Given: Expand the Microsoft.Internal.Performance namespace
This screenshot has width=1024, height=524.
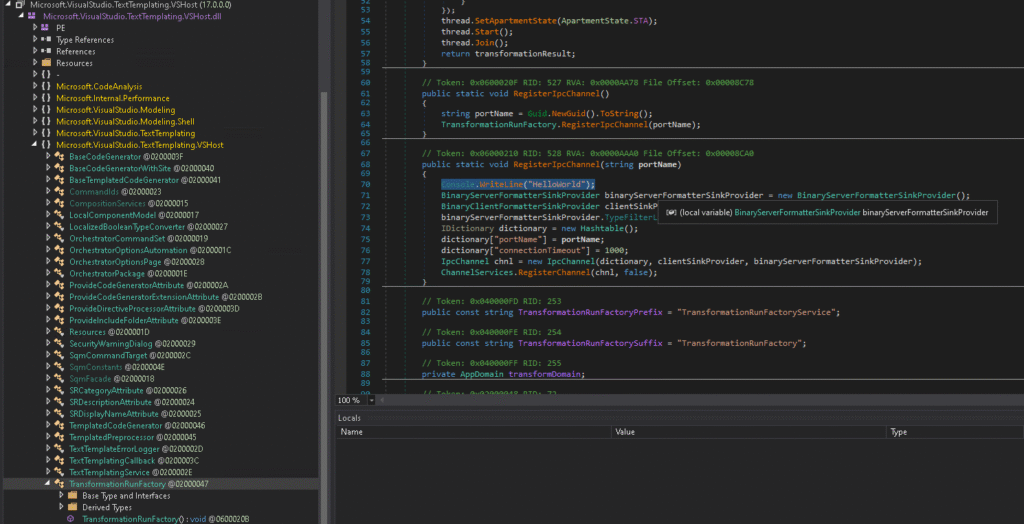Looking at the screenshot, I should pos(35,98).
